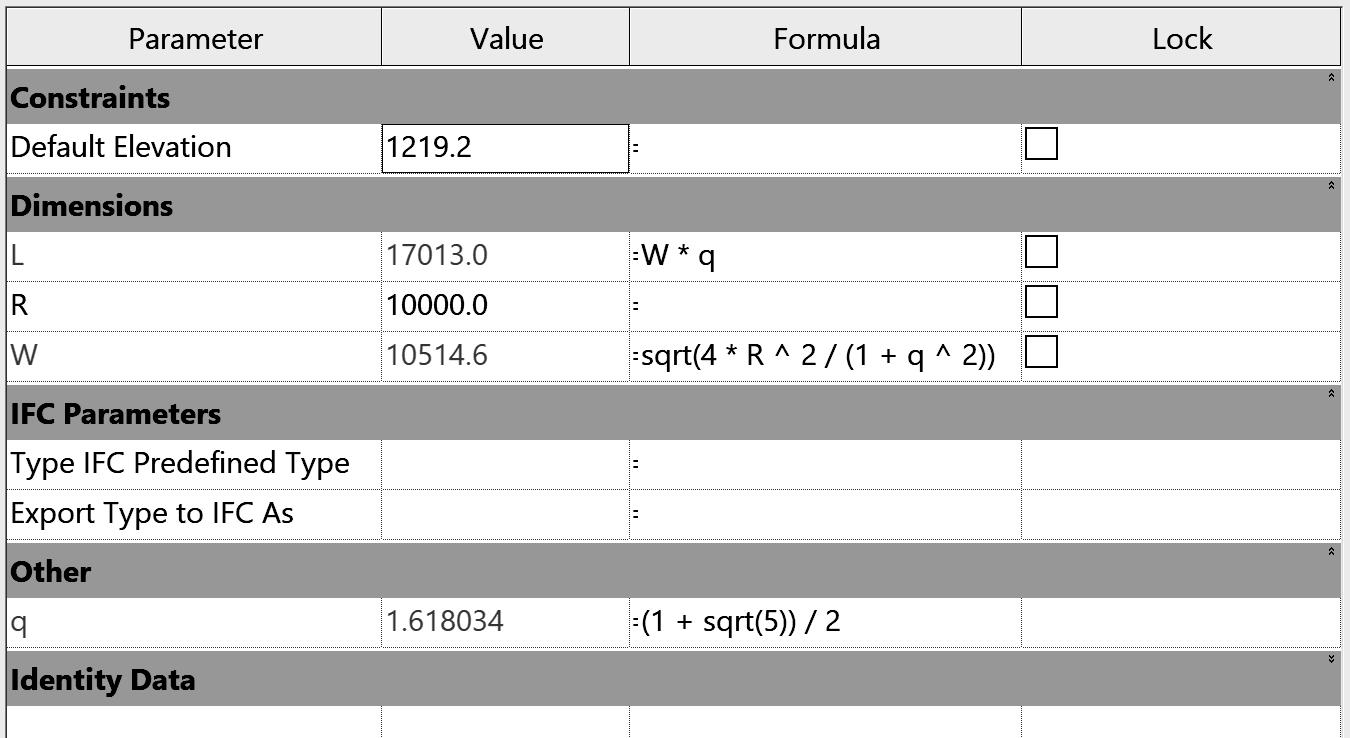The width and height of the screenshot is (1350, 738).
Task: Click the Type IFC Predefined Type value cell
Action: 505,464
